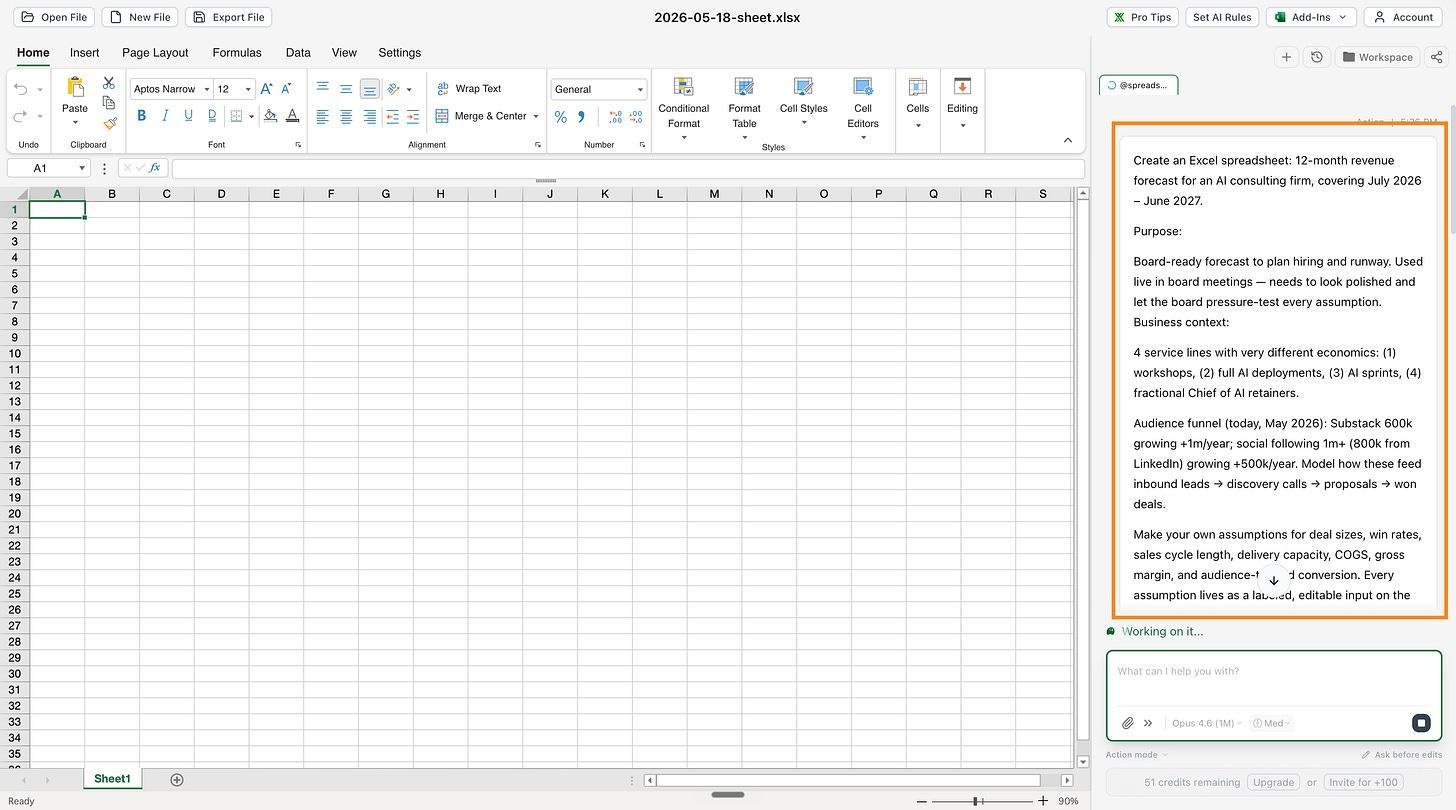Click the zoom slider handle
Viewport: 1456px width, 810px height.
pyautogui.click(x=976, y=801)
